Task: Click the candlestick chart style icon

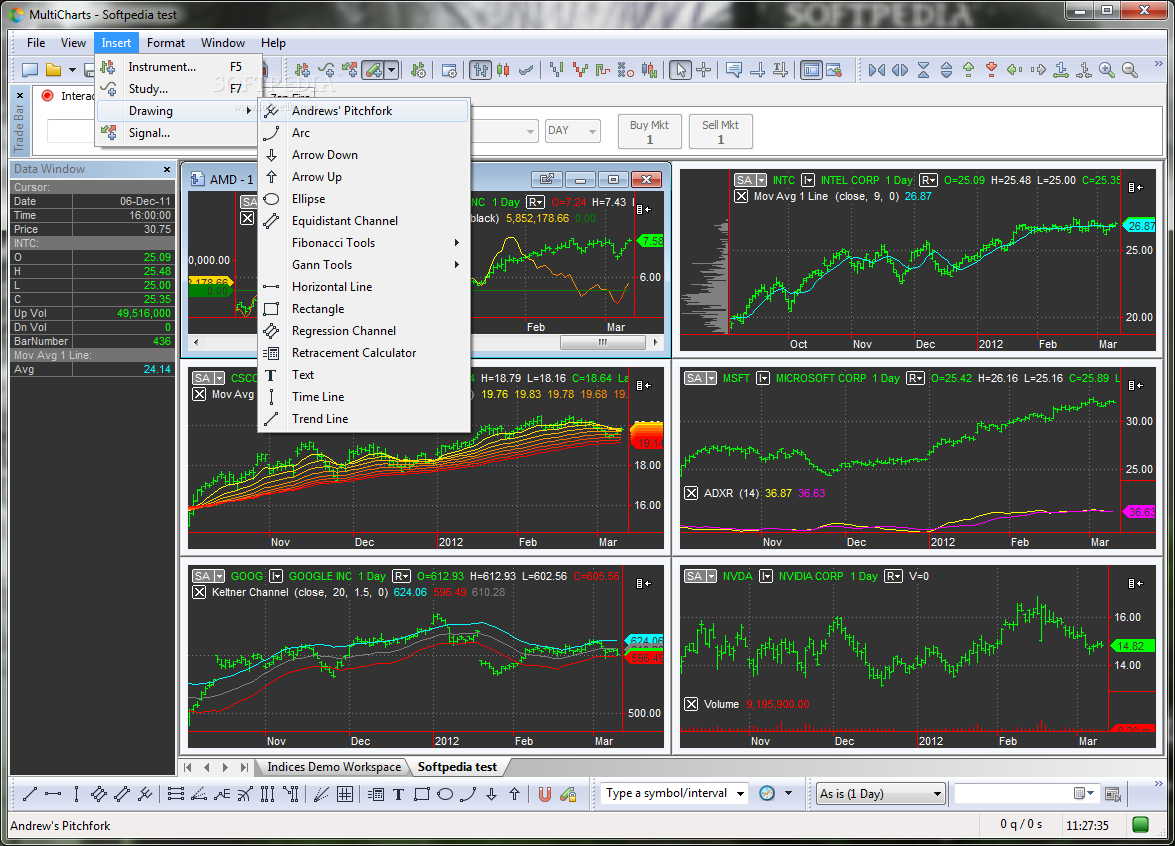Action: (504, 70)
